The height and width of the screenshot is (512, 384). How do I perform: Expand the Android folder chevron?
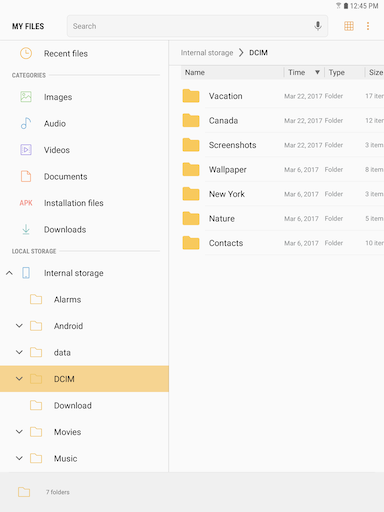[x=19, y=326]
